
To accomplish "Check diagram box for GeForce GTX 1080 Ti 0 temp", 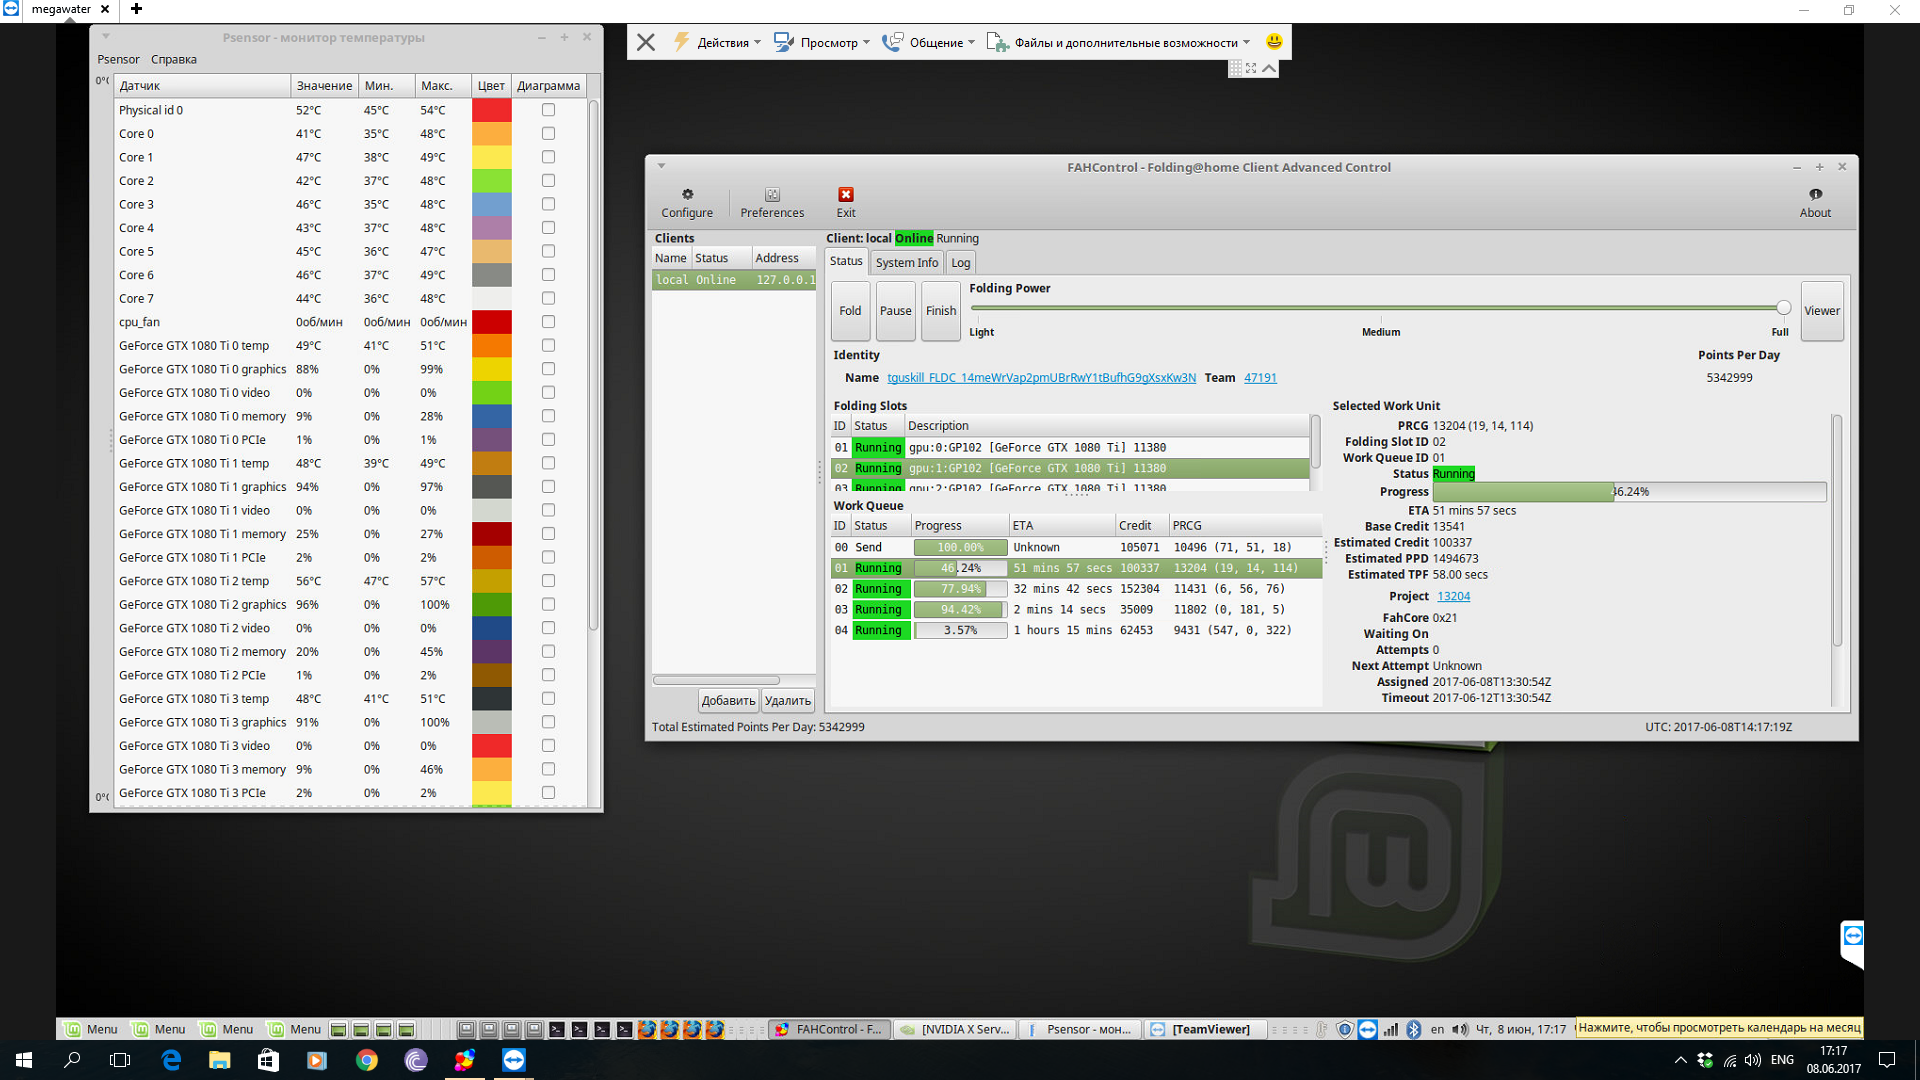I will 548,345.
